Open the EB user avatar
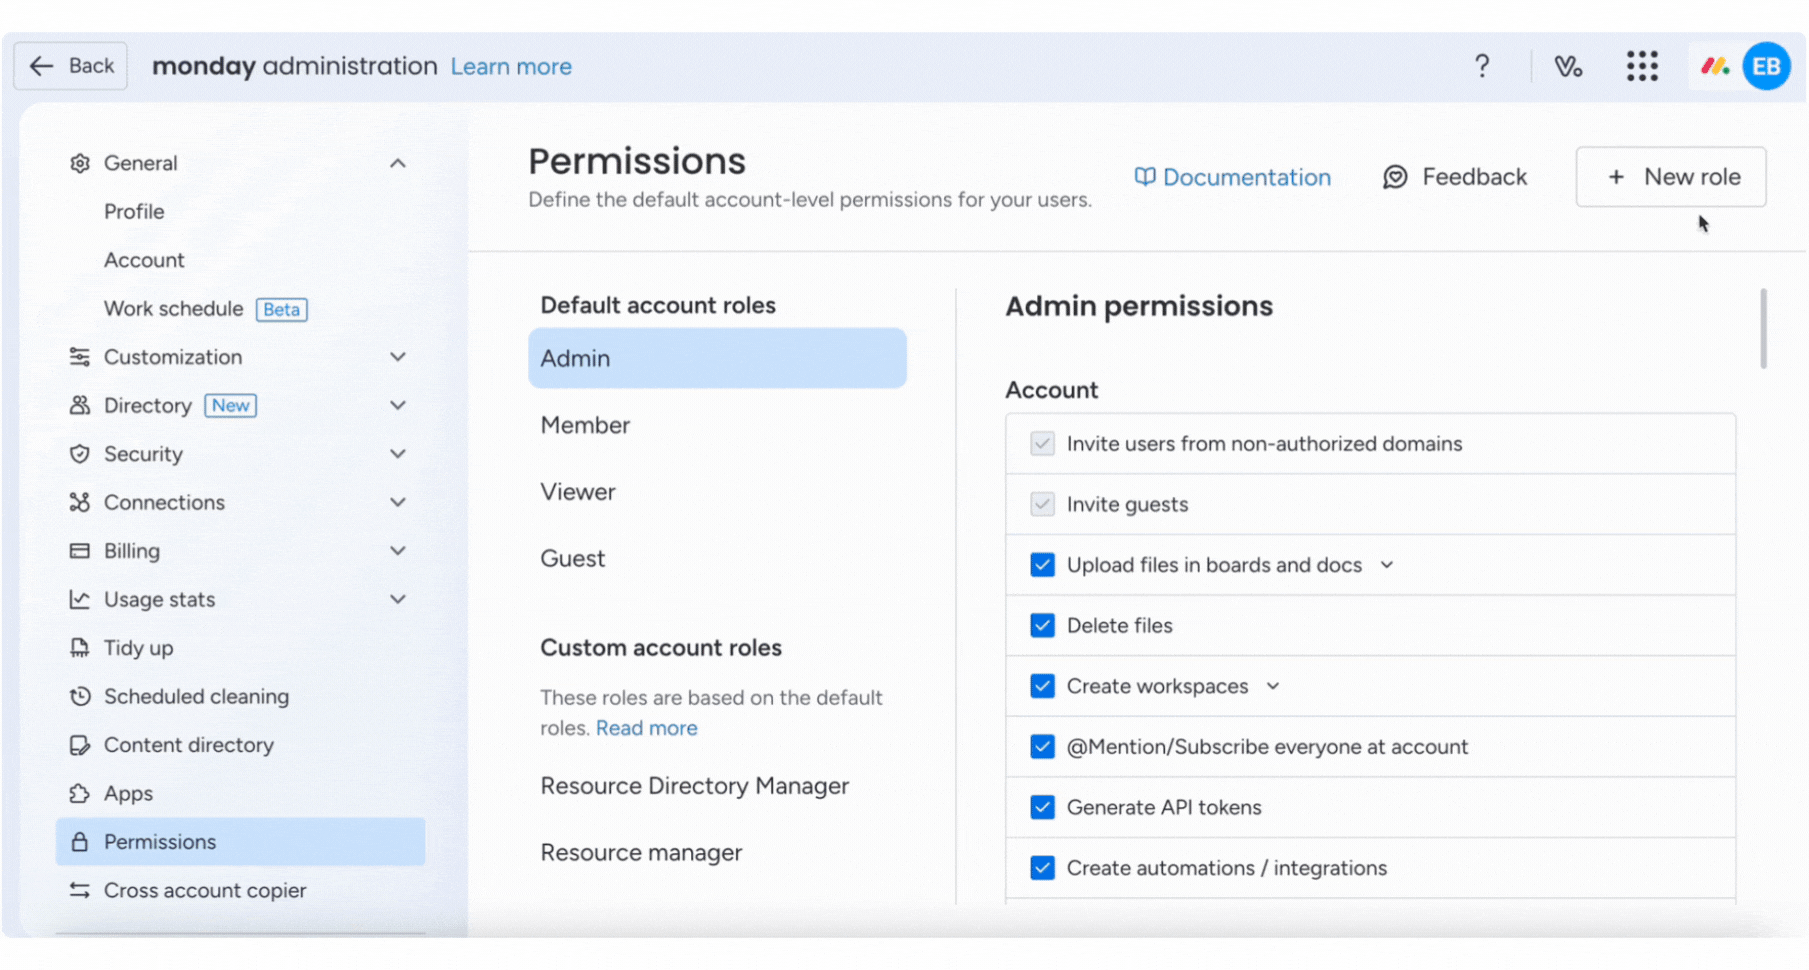The image size is (1809, 970). click(1767, 66)
